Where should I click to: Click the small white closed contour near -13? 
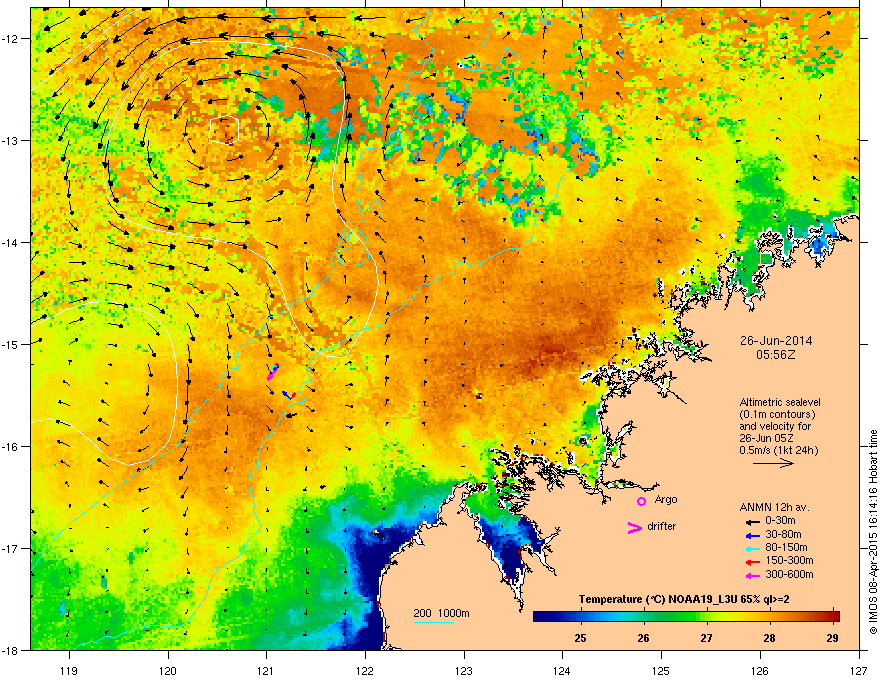[224, 130]
